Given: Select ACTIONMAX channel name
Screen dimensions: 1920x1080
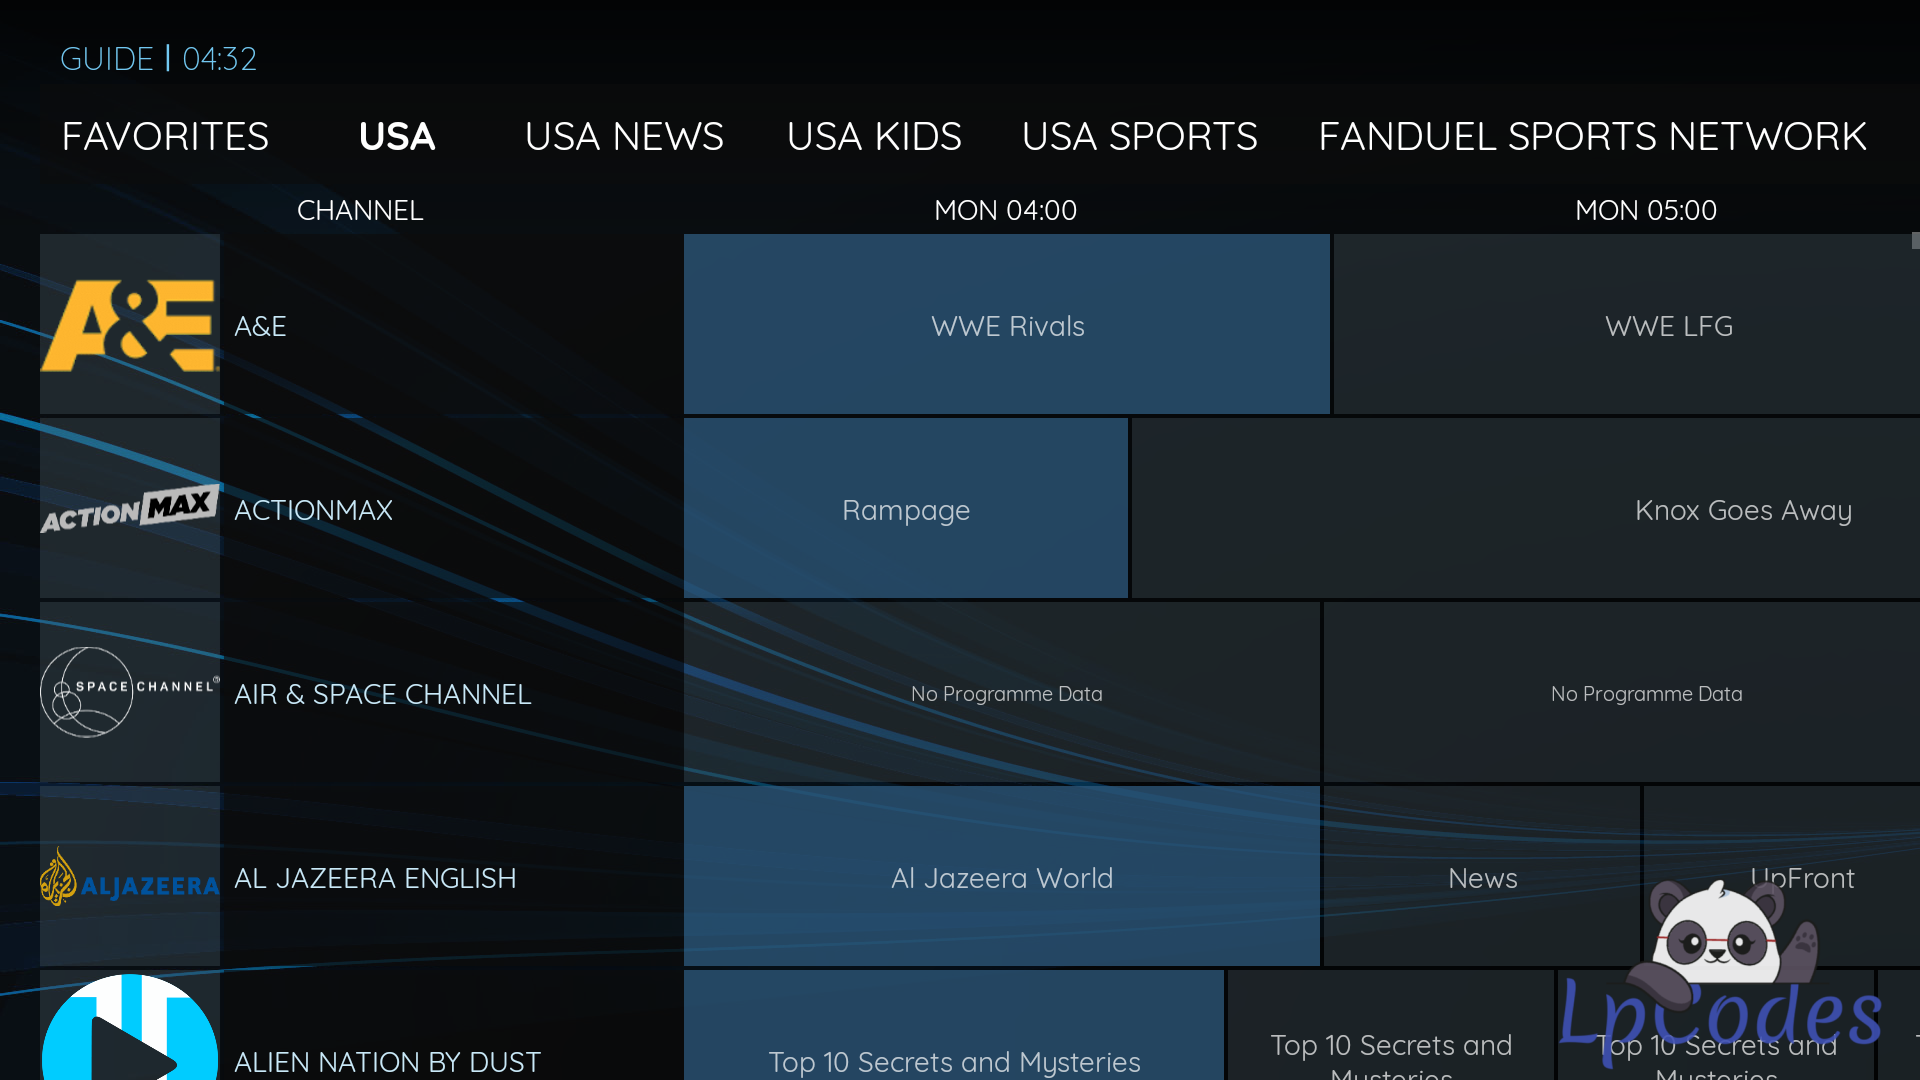Looking at the screenshot, I should pos(313,510).
